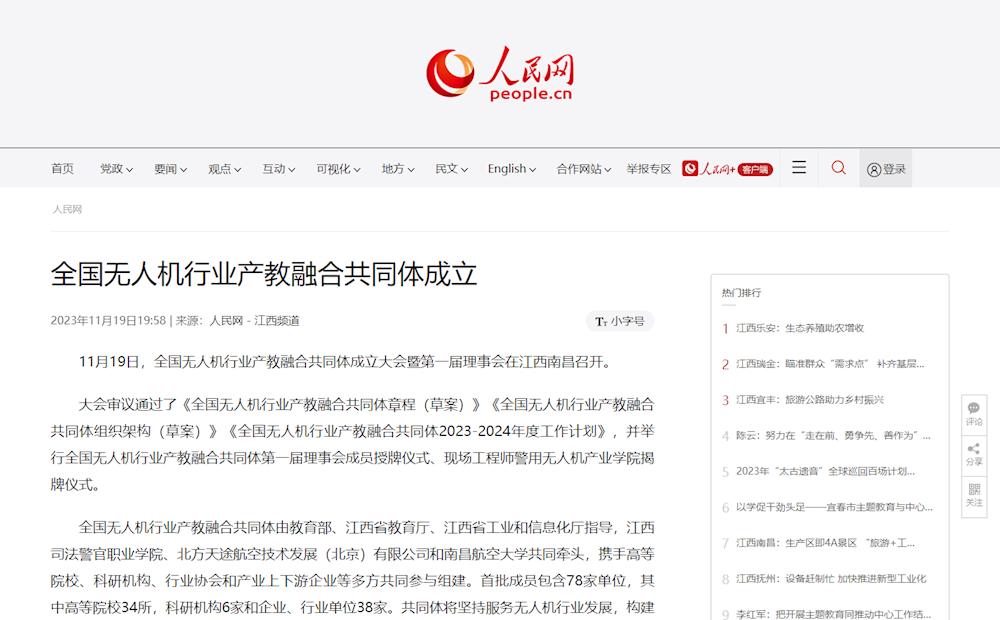The image size is (1000, 620).
Task: Click the People.cn logo at top
Action: (x=500, y=74)
